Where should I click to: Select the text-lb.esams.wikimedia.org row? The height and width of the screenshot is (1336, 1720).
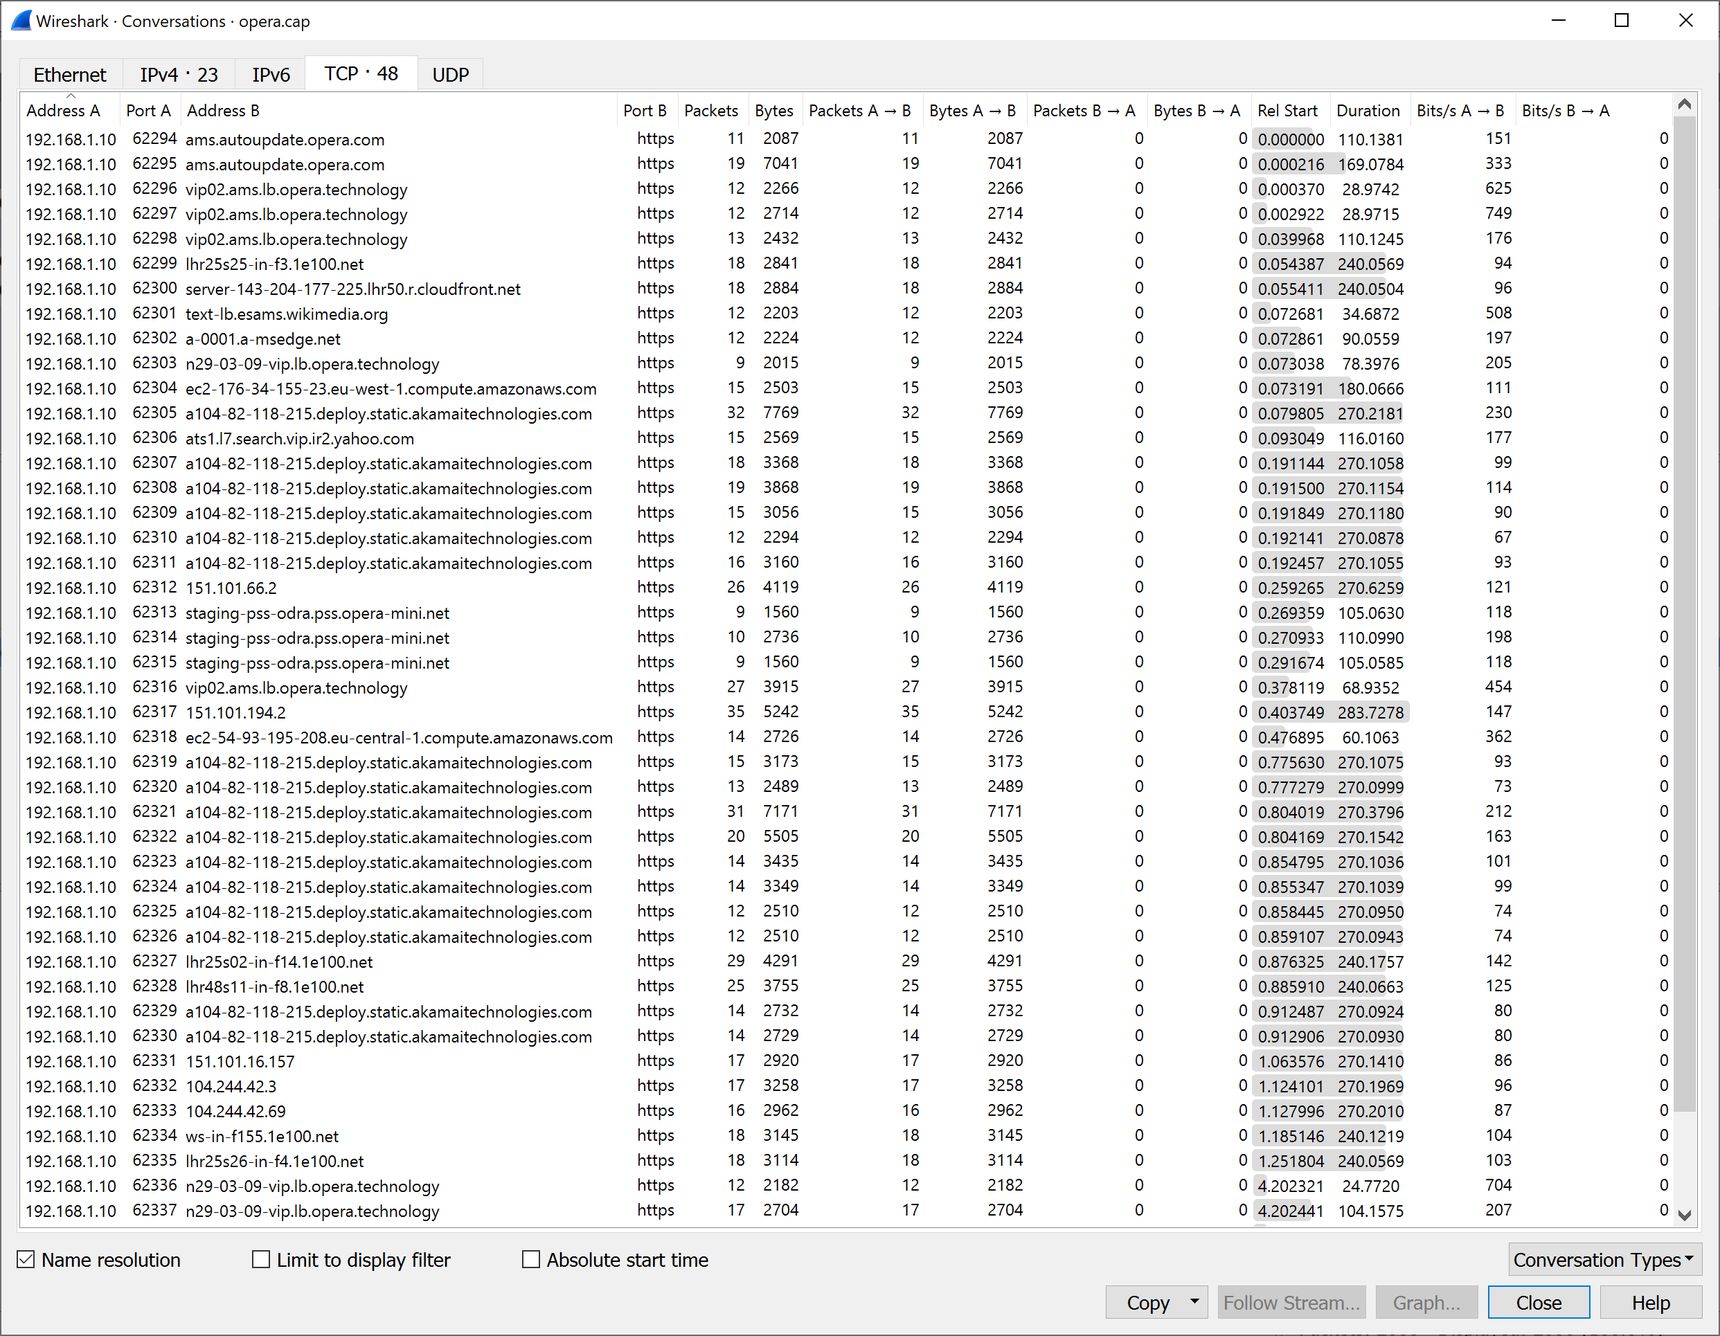pyautogui.click(x=846, y=314)
